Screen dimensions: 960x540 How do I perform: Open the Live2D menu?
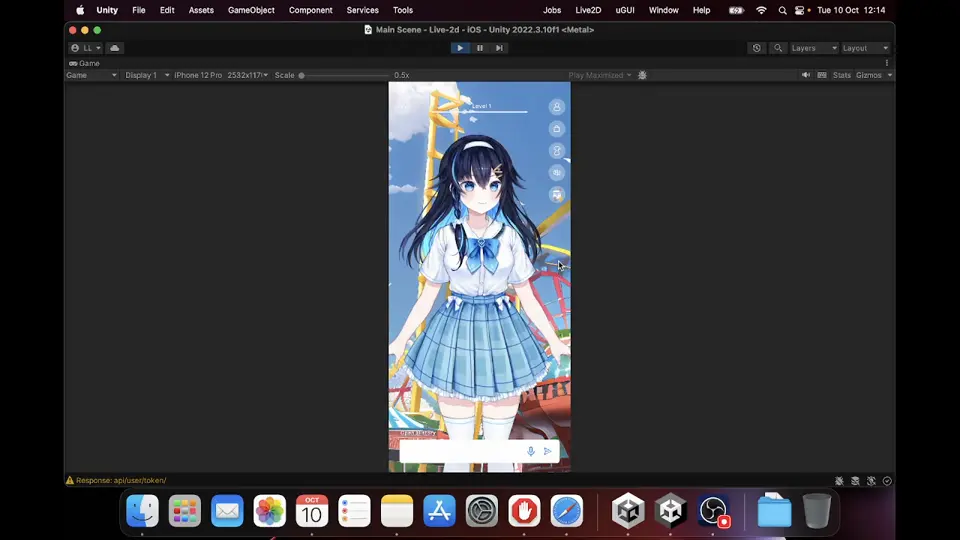[588, 10]
